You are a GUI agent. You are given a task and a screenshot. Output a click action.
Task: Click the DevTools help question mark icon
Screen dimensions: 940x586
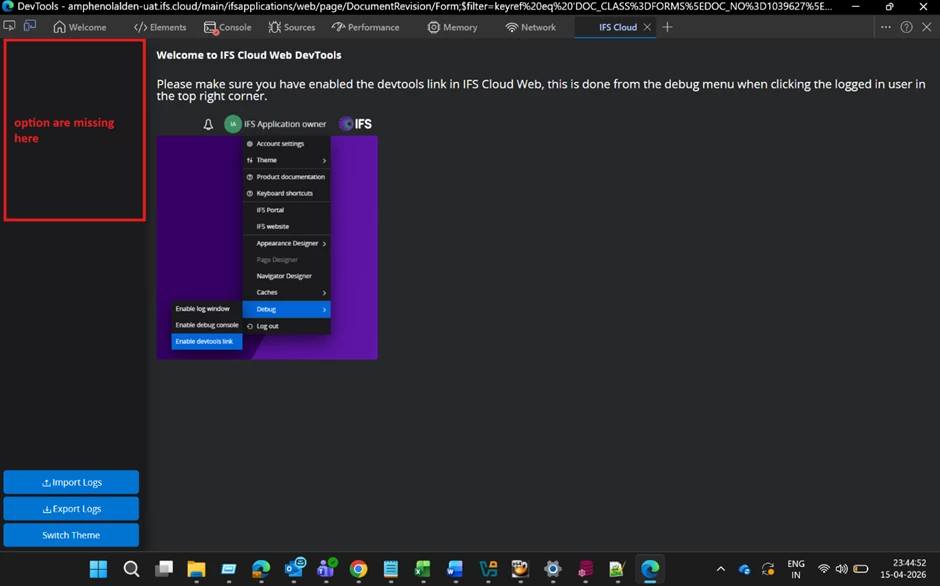(x=906, y=27)
